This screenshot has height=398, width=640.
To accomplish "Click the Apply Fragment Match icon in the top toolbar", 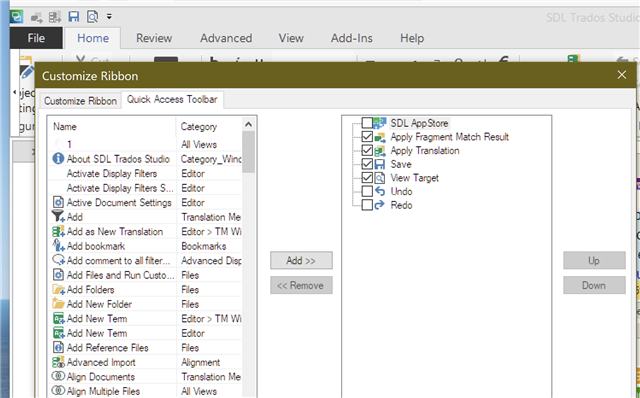I will 36,18.
